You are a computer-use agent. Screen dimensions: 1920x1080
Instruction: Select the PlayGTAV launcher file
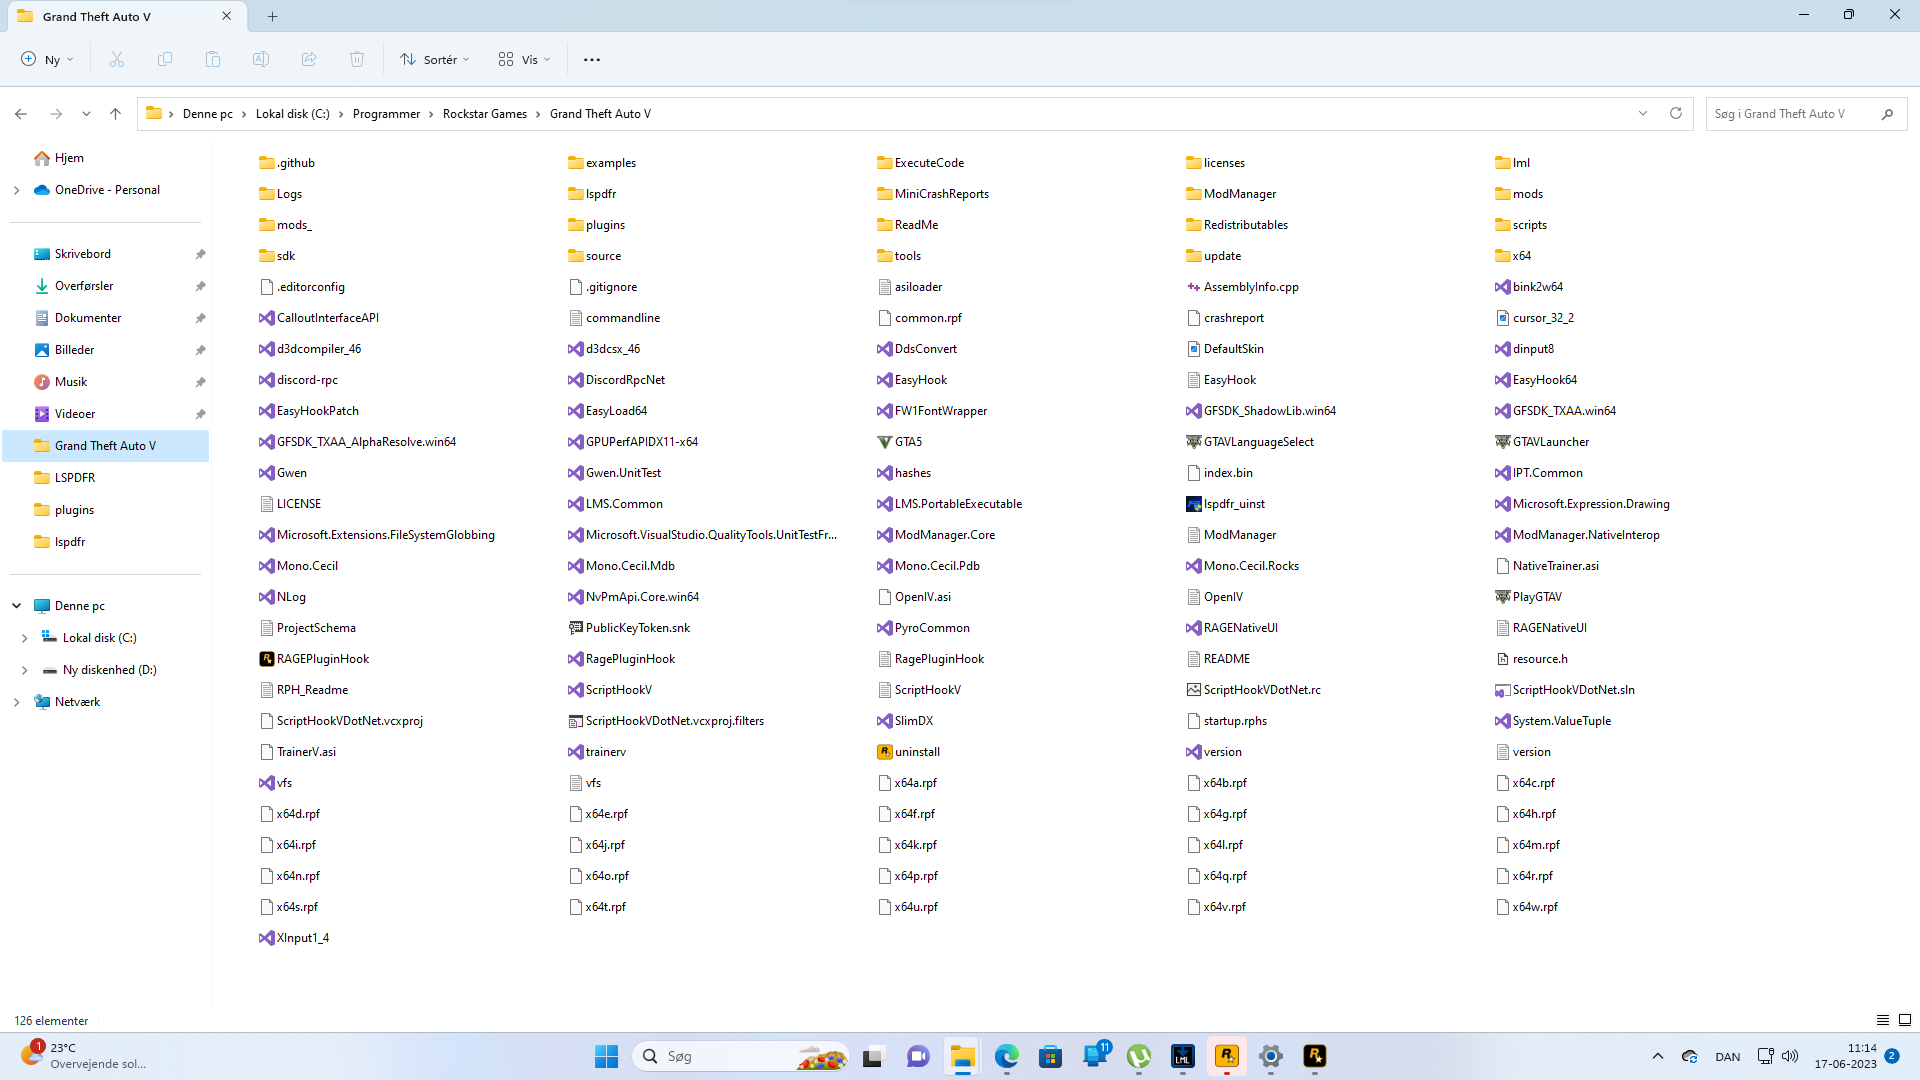[x=1536, y=597]
